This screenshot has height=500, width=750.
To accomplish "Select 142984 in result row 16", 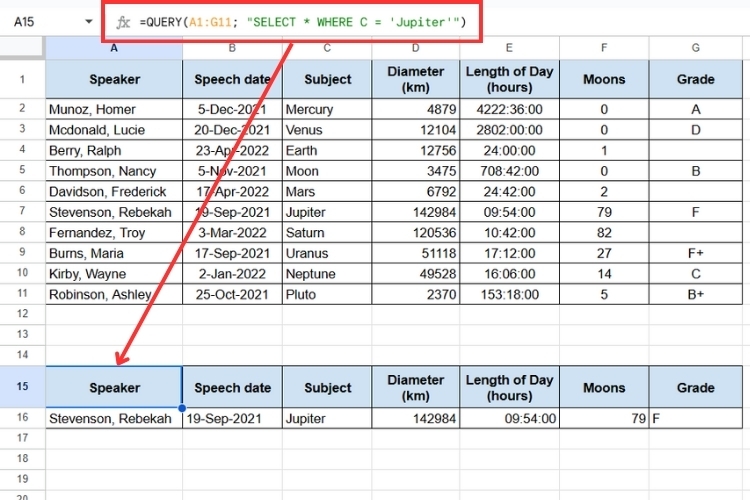I will click(x=416, y=418).
